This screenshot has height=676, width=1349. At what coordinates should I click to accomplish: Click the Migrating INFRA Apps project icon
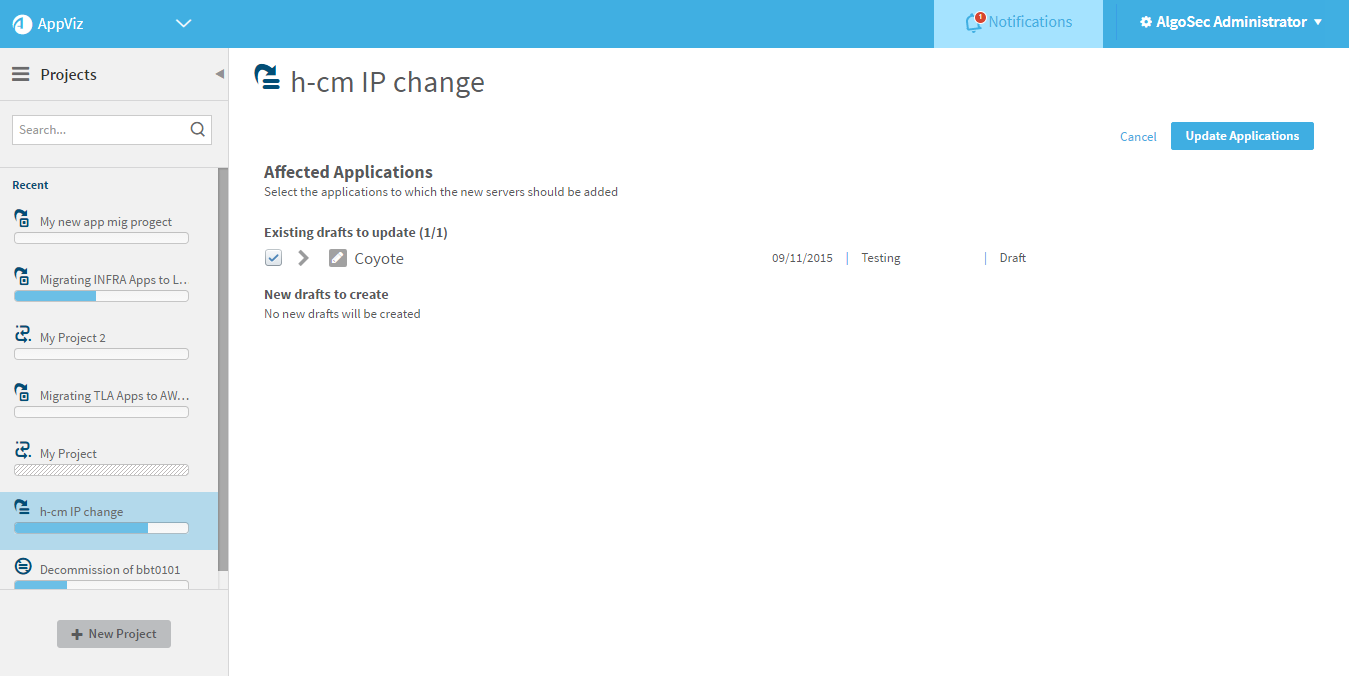[22, 277]
